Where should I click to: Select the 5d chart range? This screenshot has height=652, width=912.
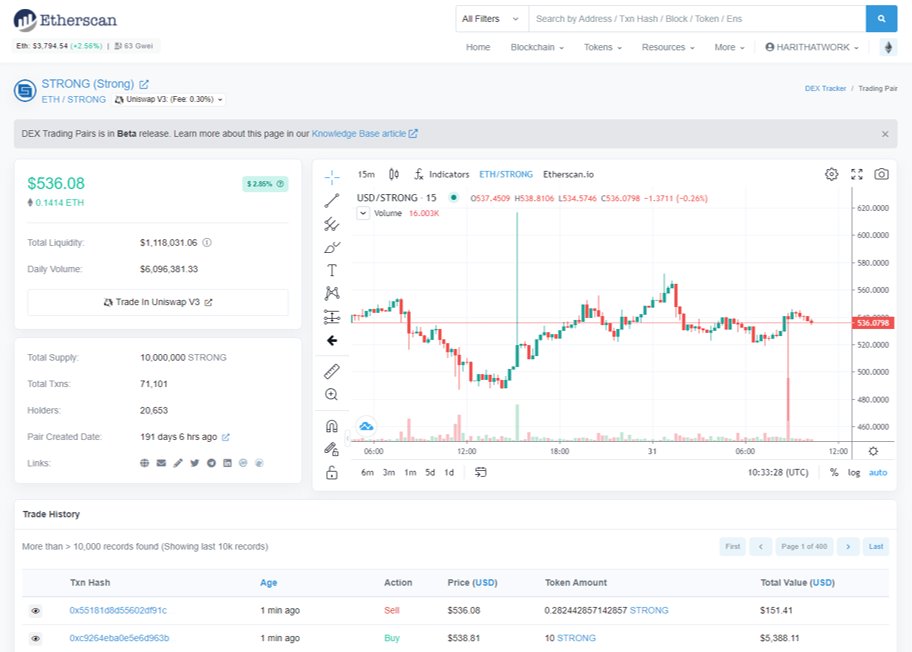[x=430, y=472]
